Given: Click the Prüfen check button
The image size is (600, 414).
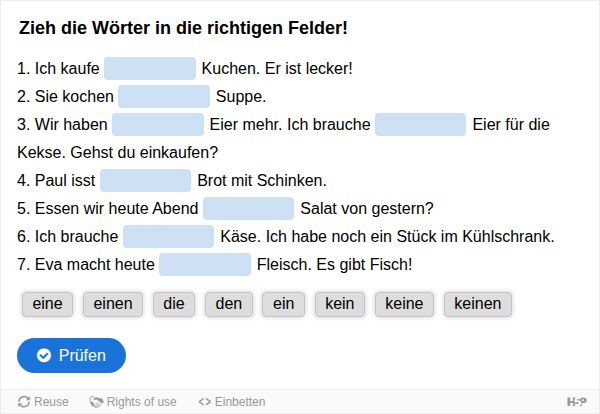Looking at the screenshot, I should tap(71, 355).
